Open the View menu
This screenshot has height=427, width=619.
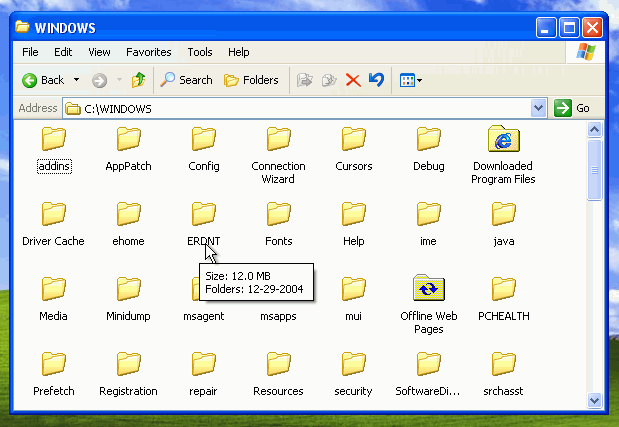pos(99,52)
